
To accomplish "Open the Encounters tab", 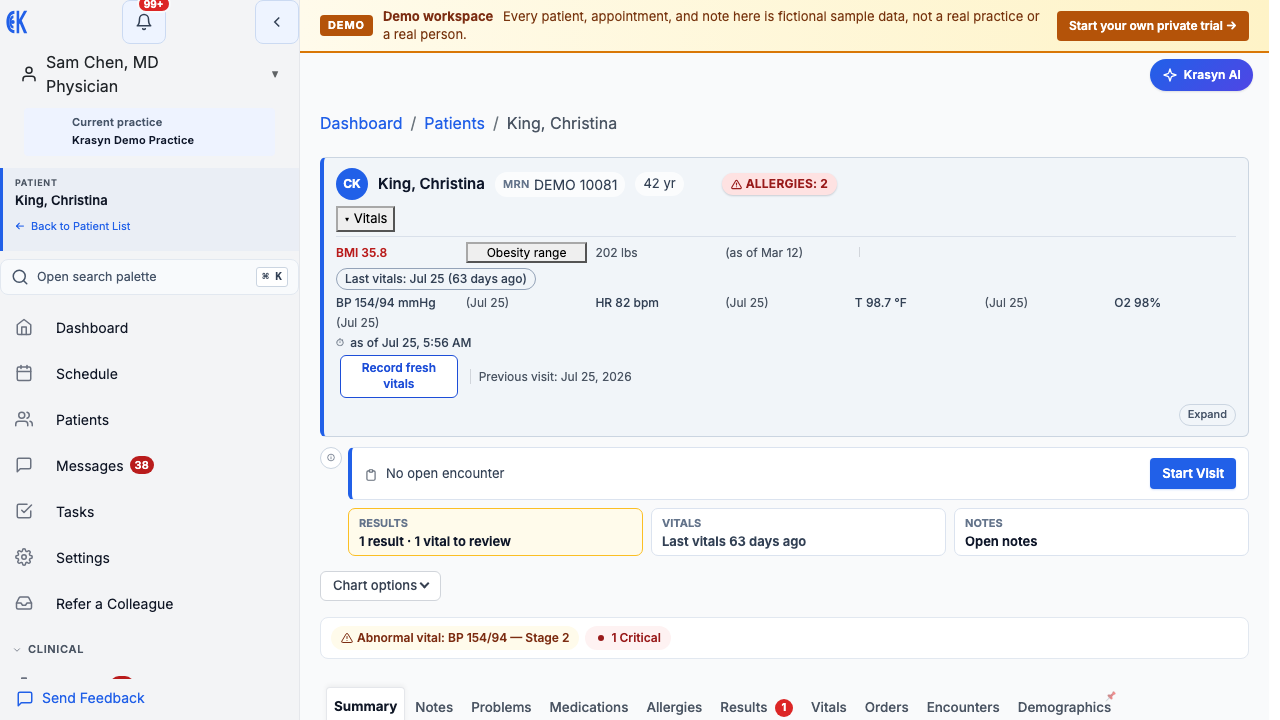I will [963, 707].
